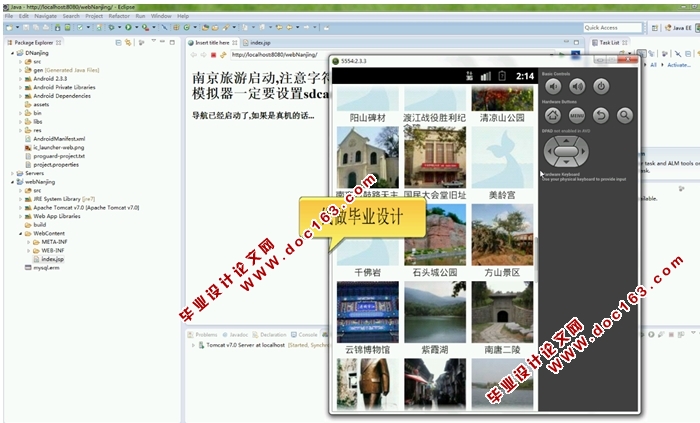Viewport: 700px width, 423px height.
Task: Expand the gen Generated Java Files folder
Action: pos(21,70)
